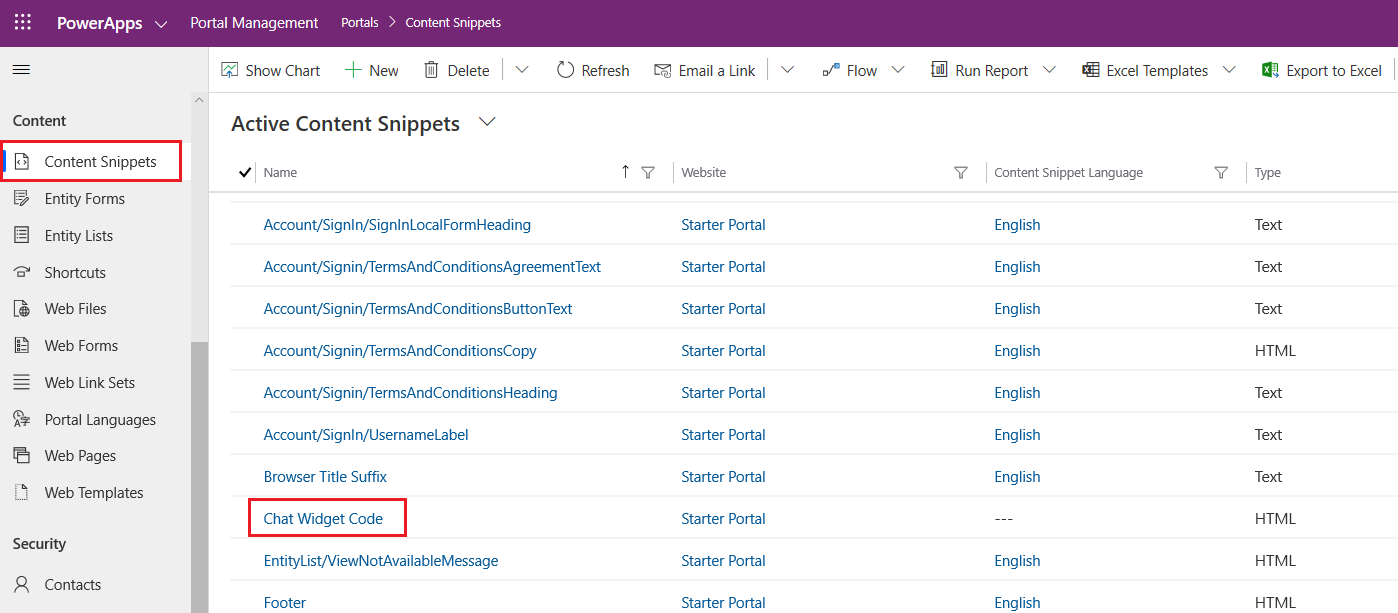Expand the Run Report dropdown chevron
Image resolution: width=1398 pixels, height=613 pixels.
pos(1049,70)
